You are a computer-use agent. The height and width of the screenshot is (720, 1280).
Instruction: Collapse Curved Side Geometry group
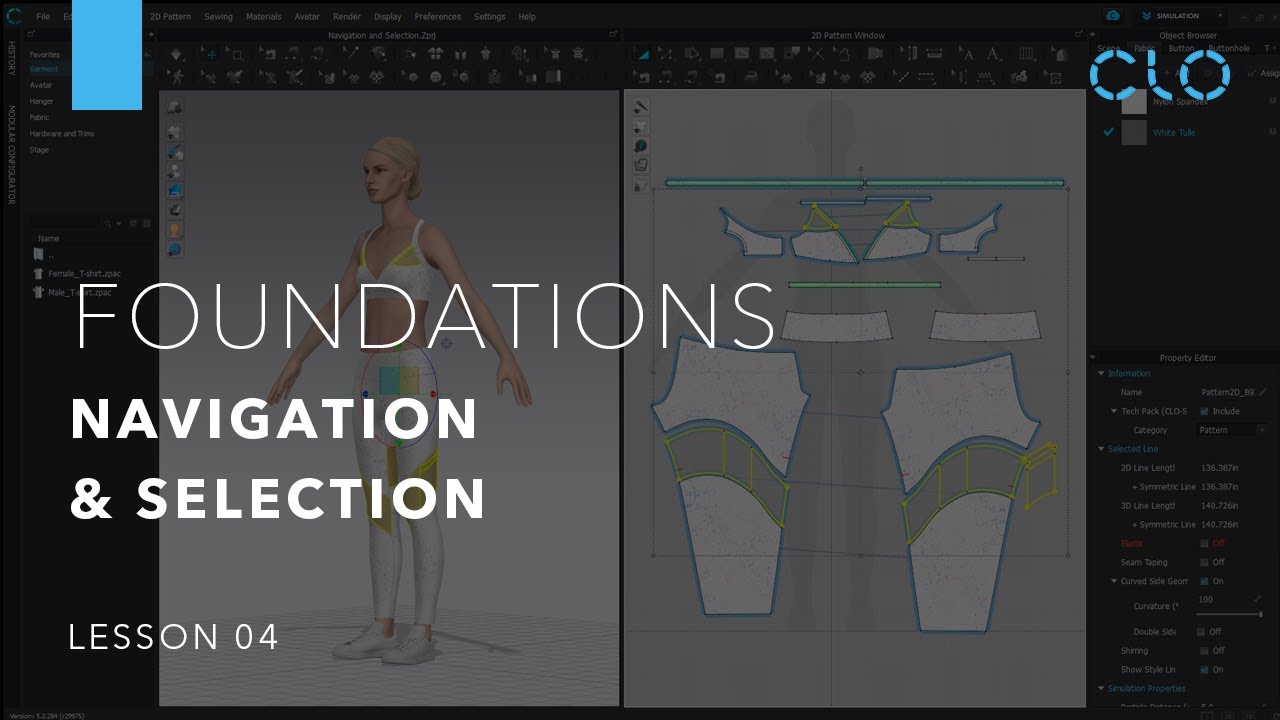coord(1114,581)
